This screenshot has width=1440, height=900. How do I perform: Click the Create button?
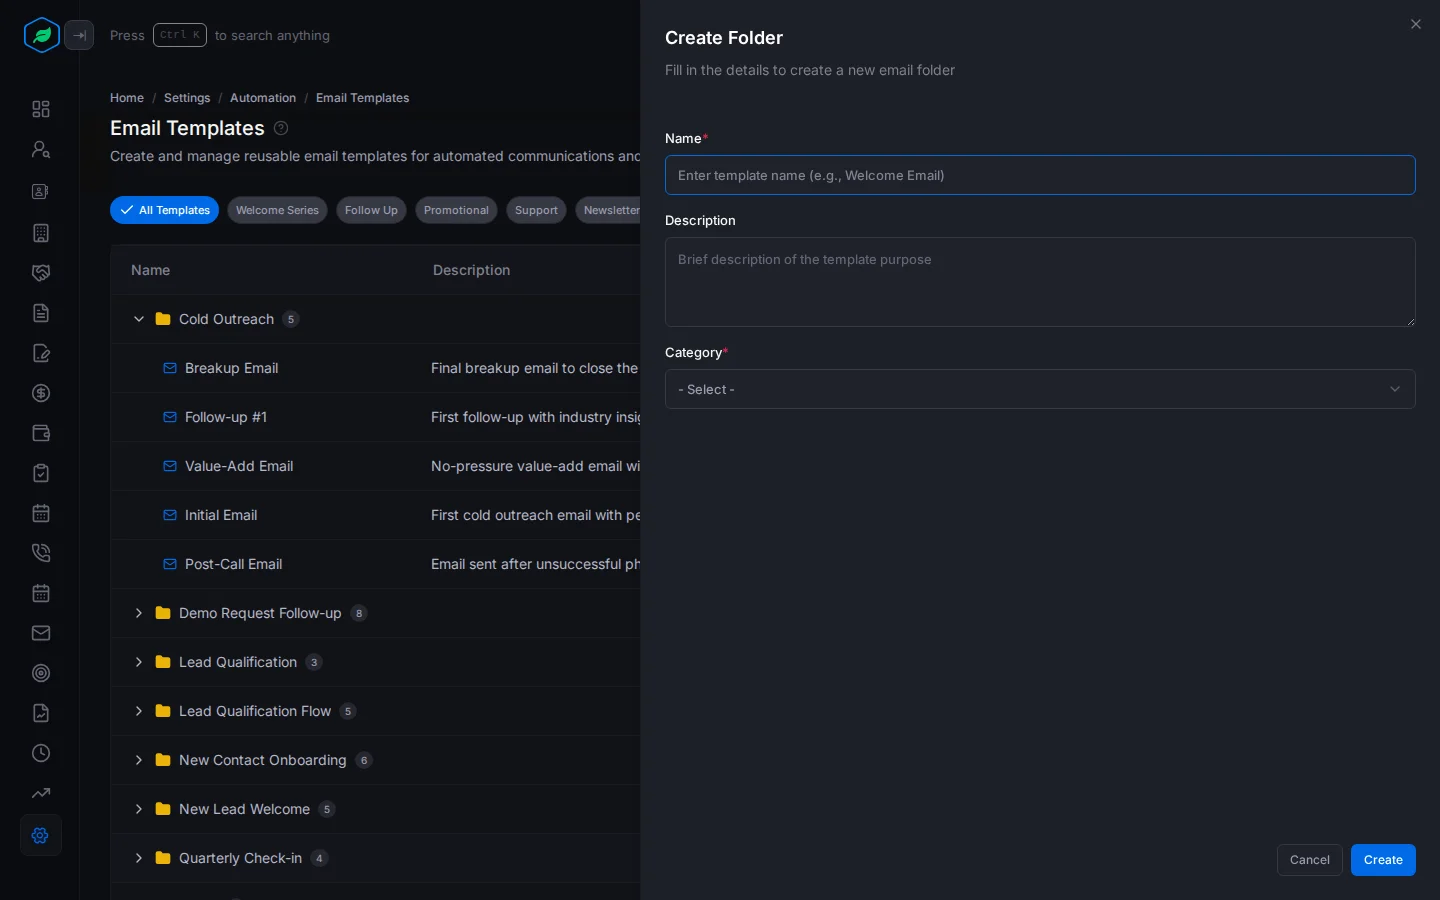tap(1383, 860)
